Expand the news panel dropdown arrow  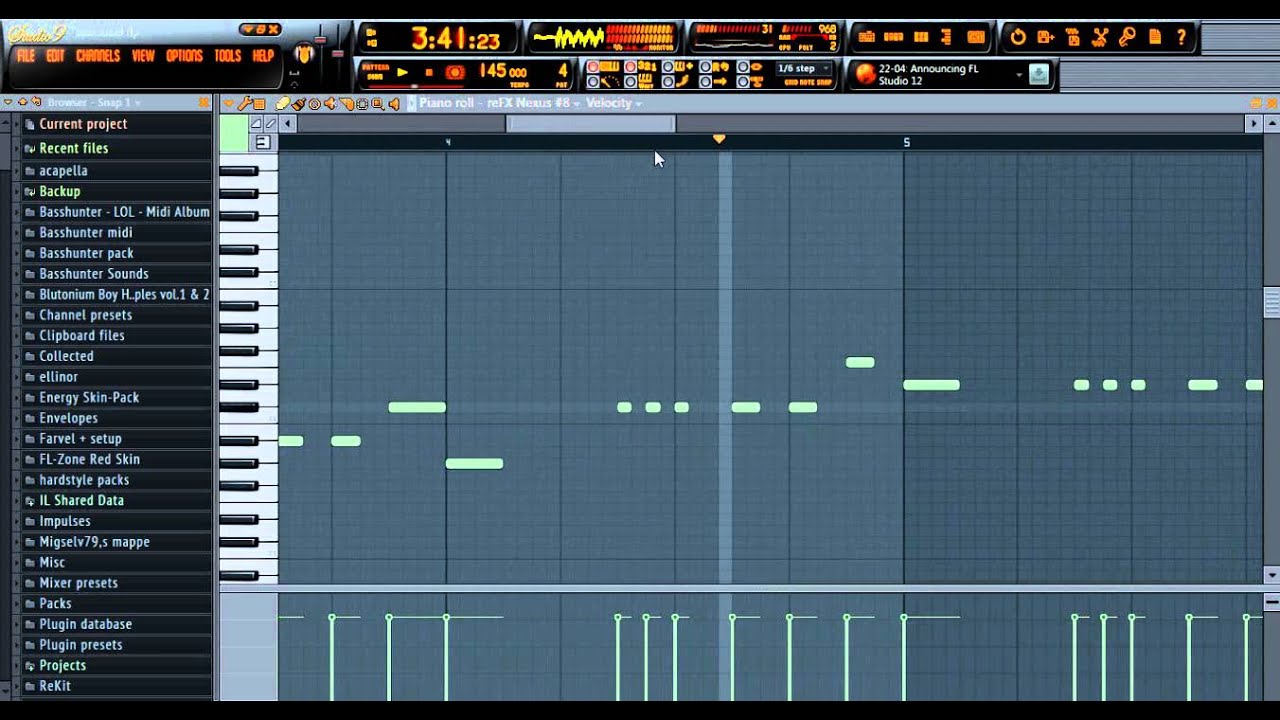(1019, 74)
